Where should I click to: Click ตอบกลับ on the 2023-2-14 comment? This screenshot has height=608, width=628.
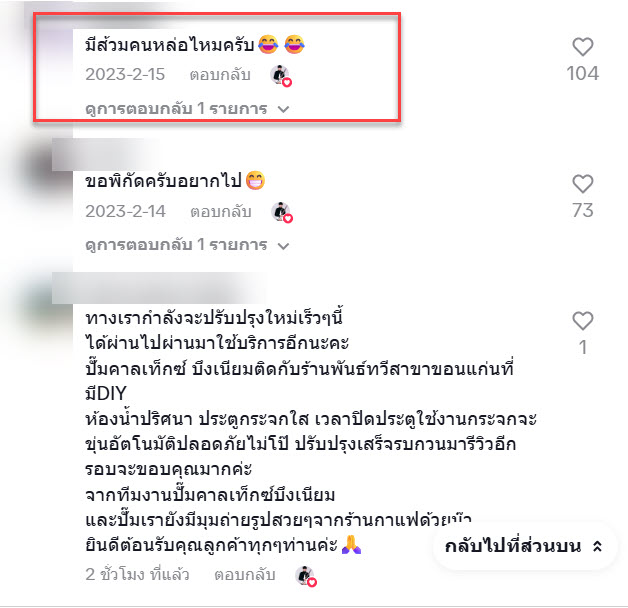[x=221, y=211]
